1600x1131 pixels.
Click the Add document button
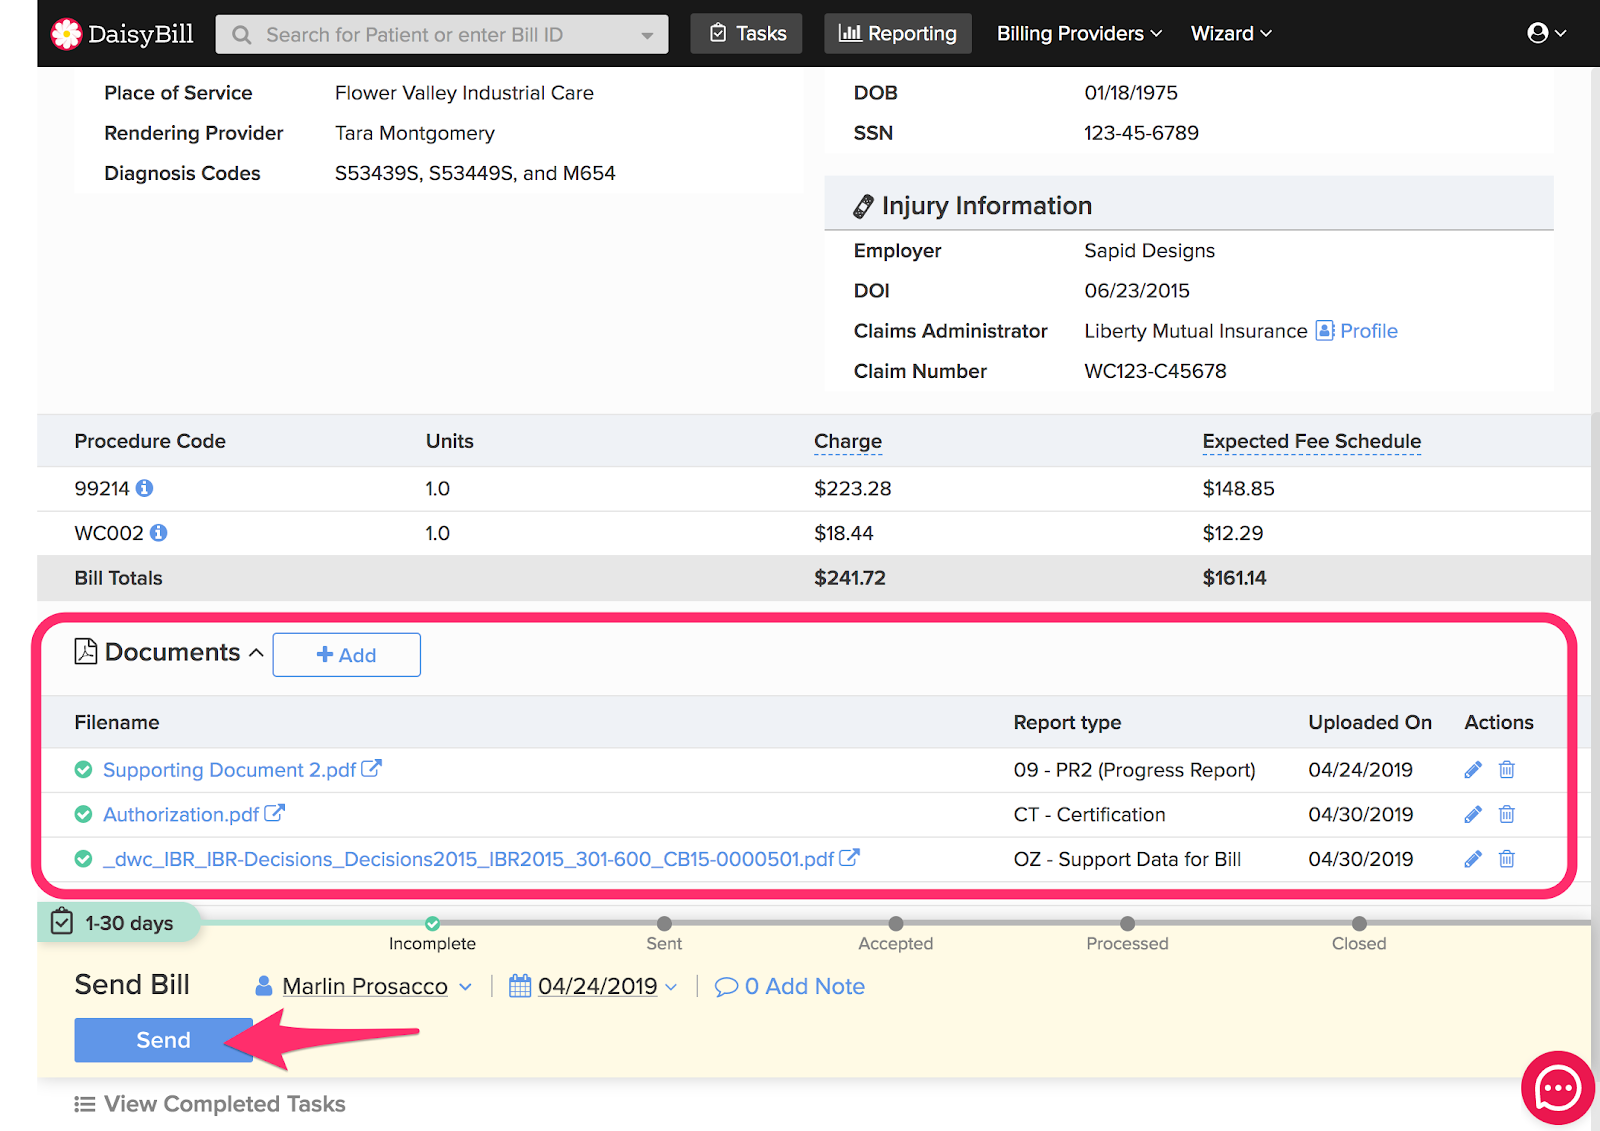[347, 655]
